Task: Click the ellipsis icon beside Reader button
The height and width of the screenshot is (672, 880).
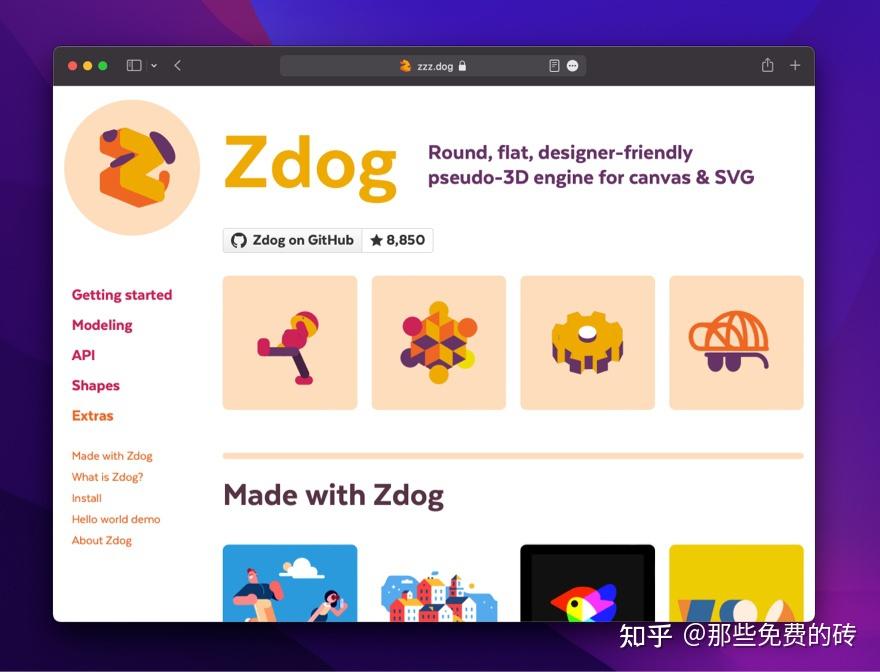Action: (x=573, y=65)
